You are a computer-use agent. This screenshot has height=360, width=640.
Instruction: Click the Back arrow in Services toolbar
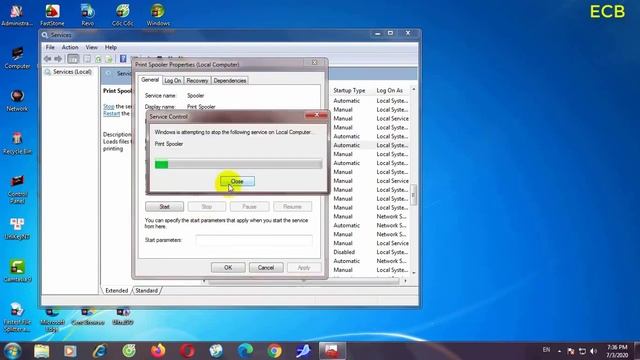coord(48,59)
